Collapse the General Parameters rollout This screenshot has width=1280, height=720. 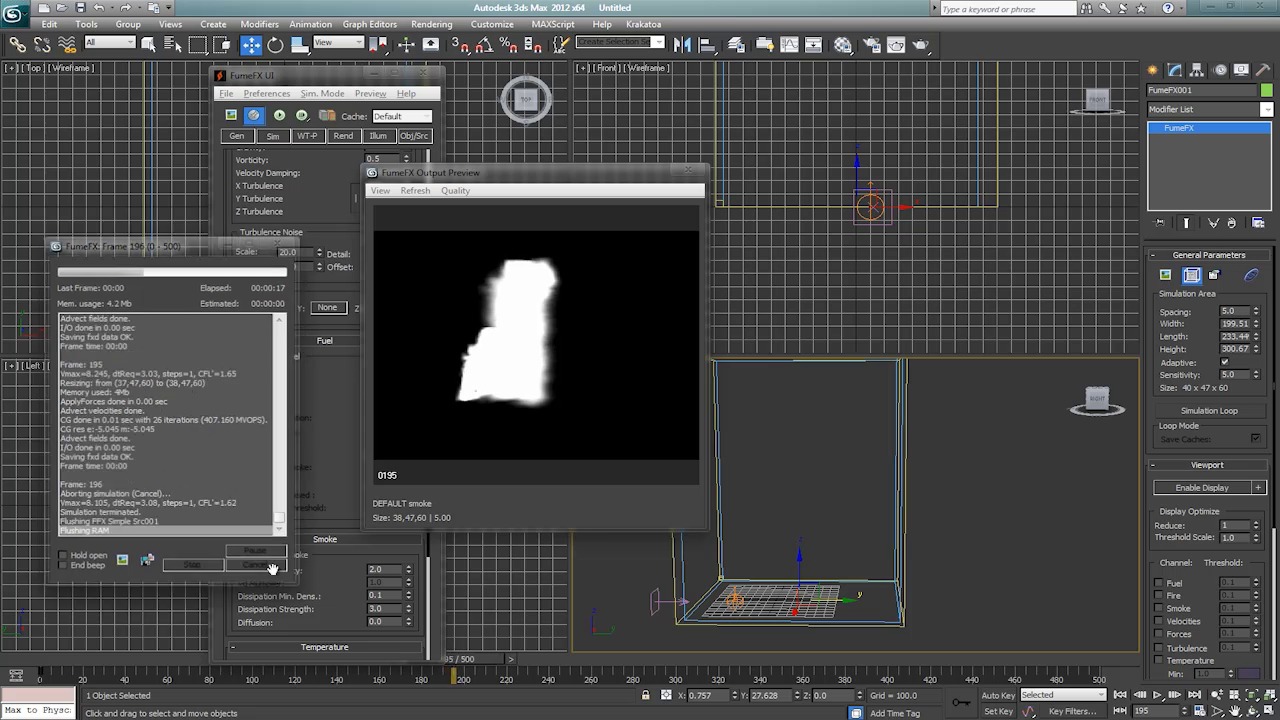click(x=1208, y=255)
